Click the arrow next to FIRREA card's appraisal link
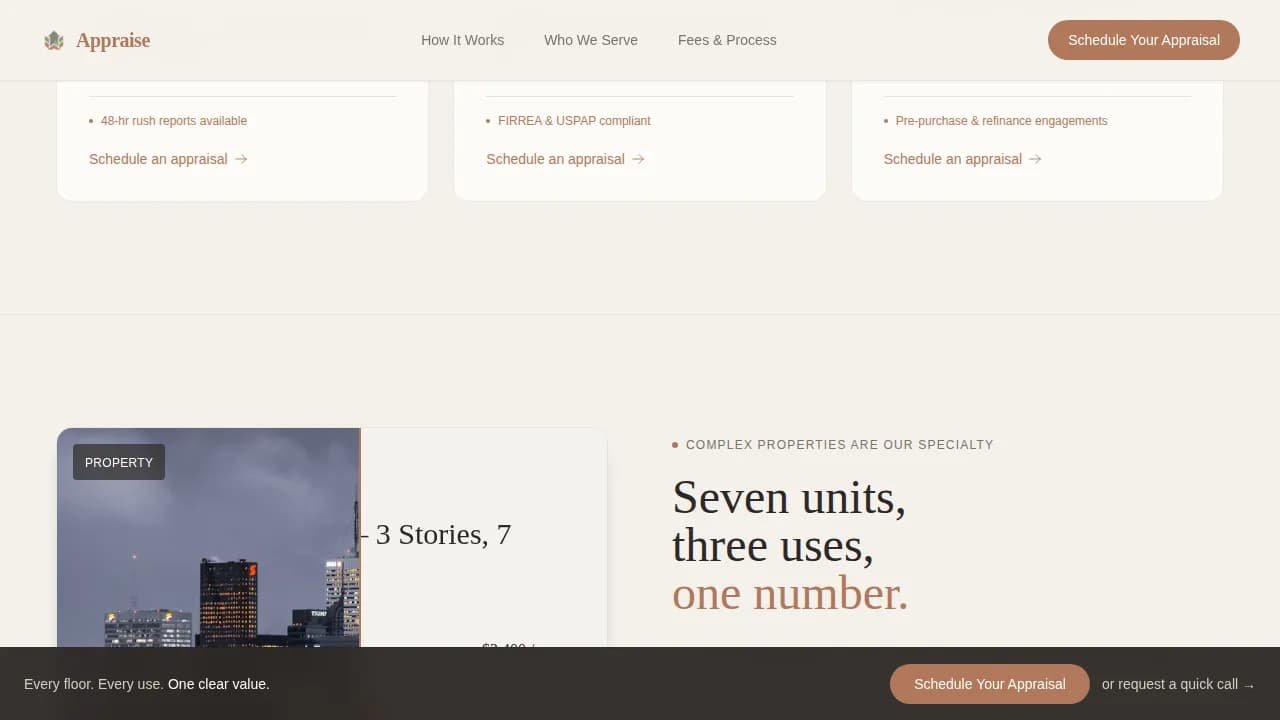 click(638, 159)
